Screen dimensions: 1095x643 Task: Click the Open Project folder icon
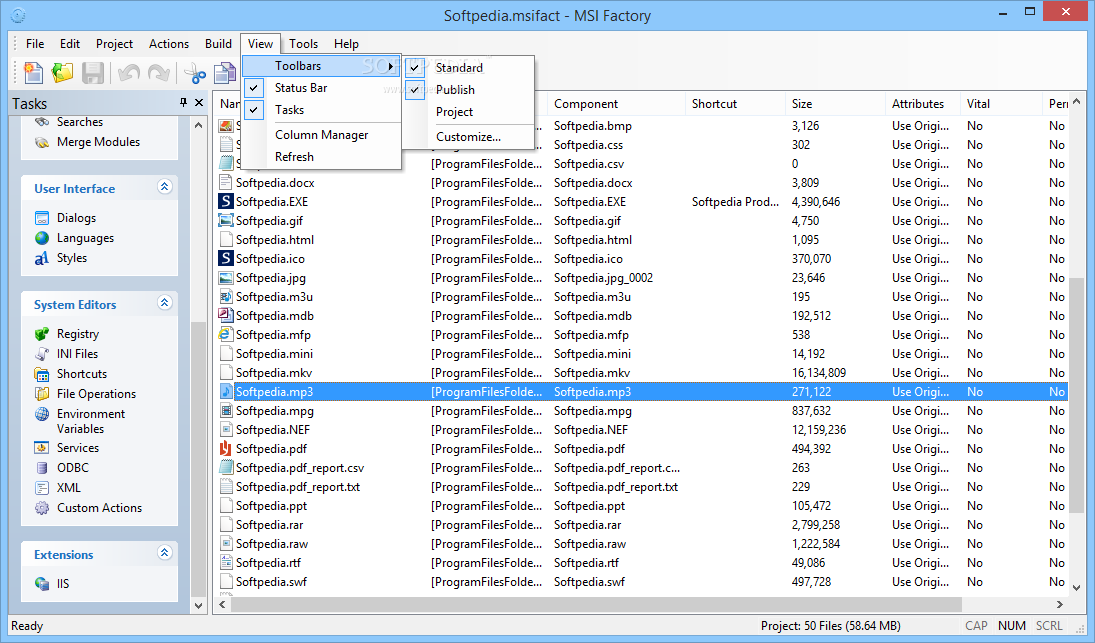(62, 73)
